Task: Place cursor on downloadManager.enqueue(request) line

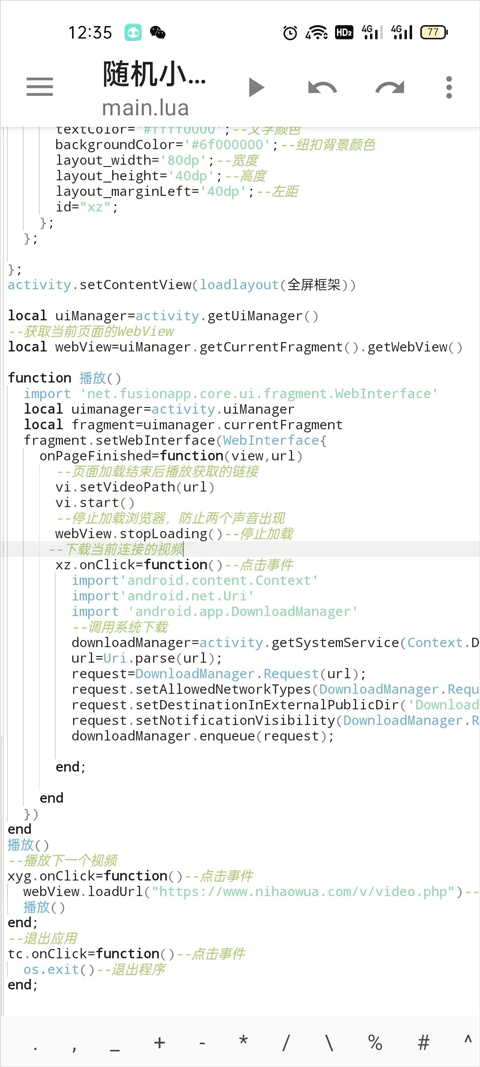Action: coord(203,736)
